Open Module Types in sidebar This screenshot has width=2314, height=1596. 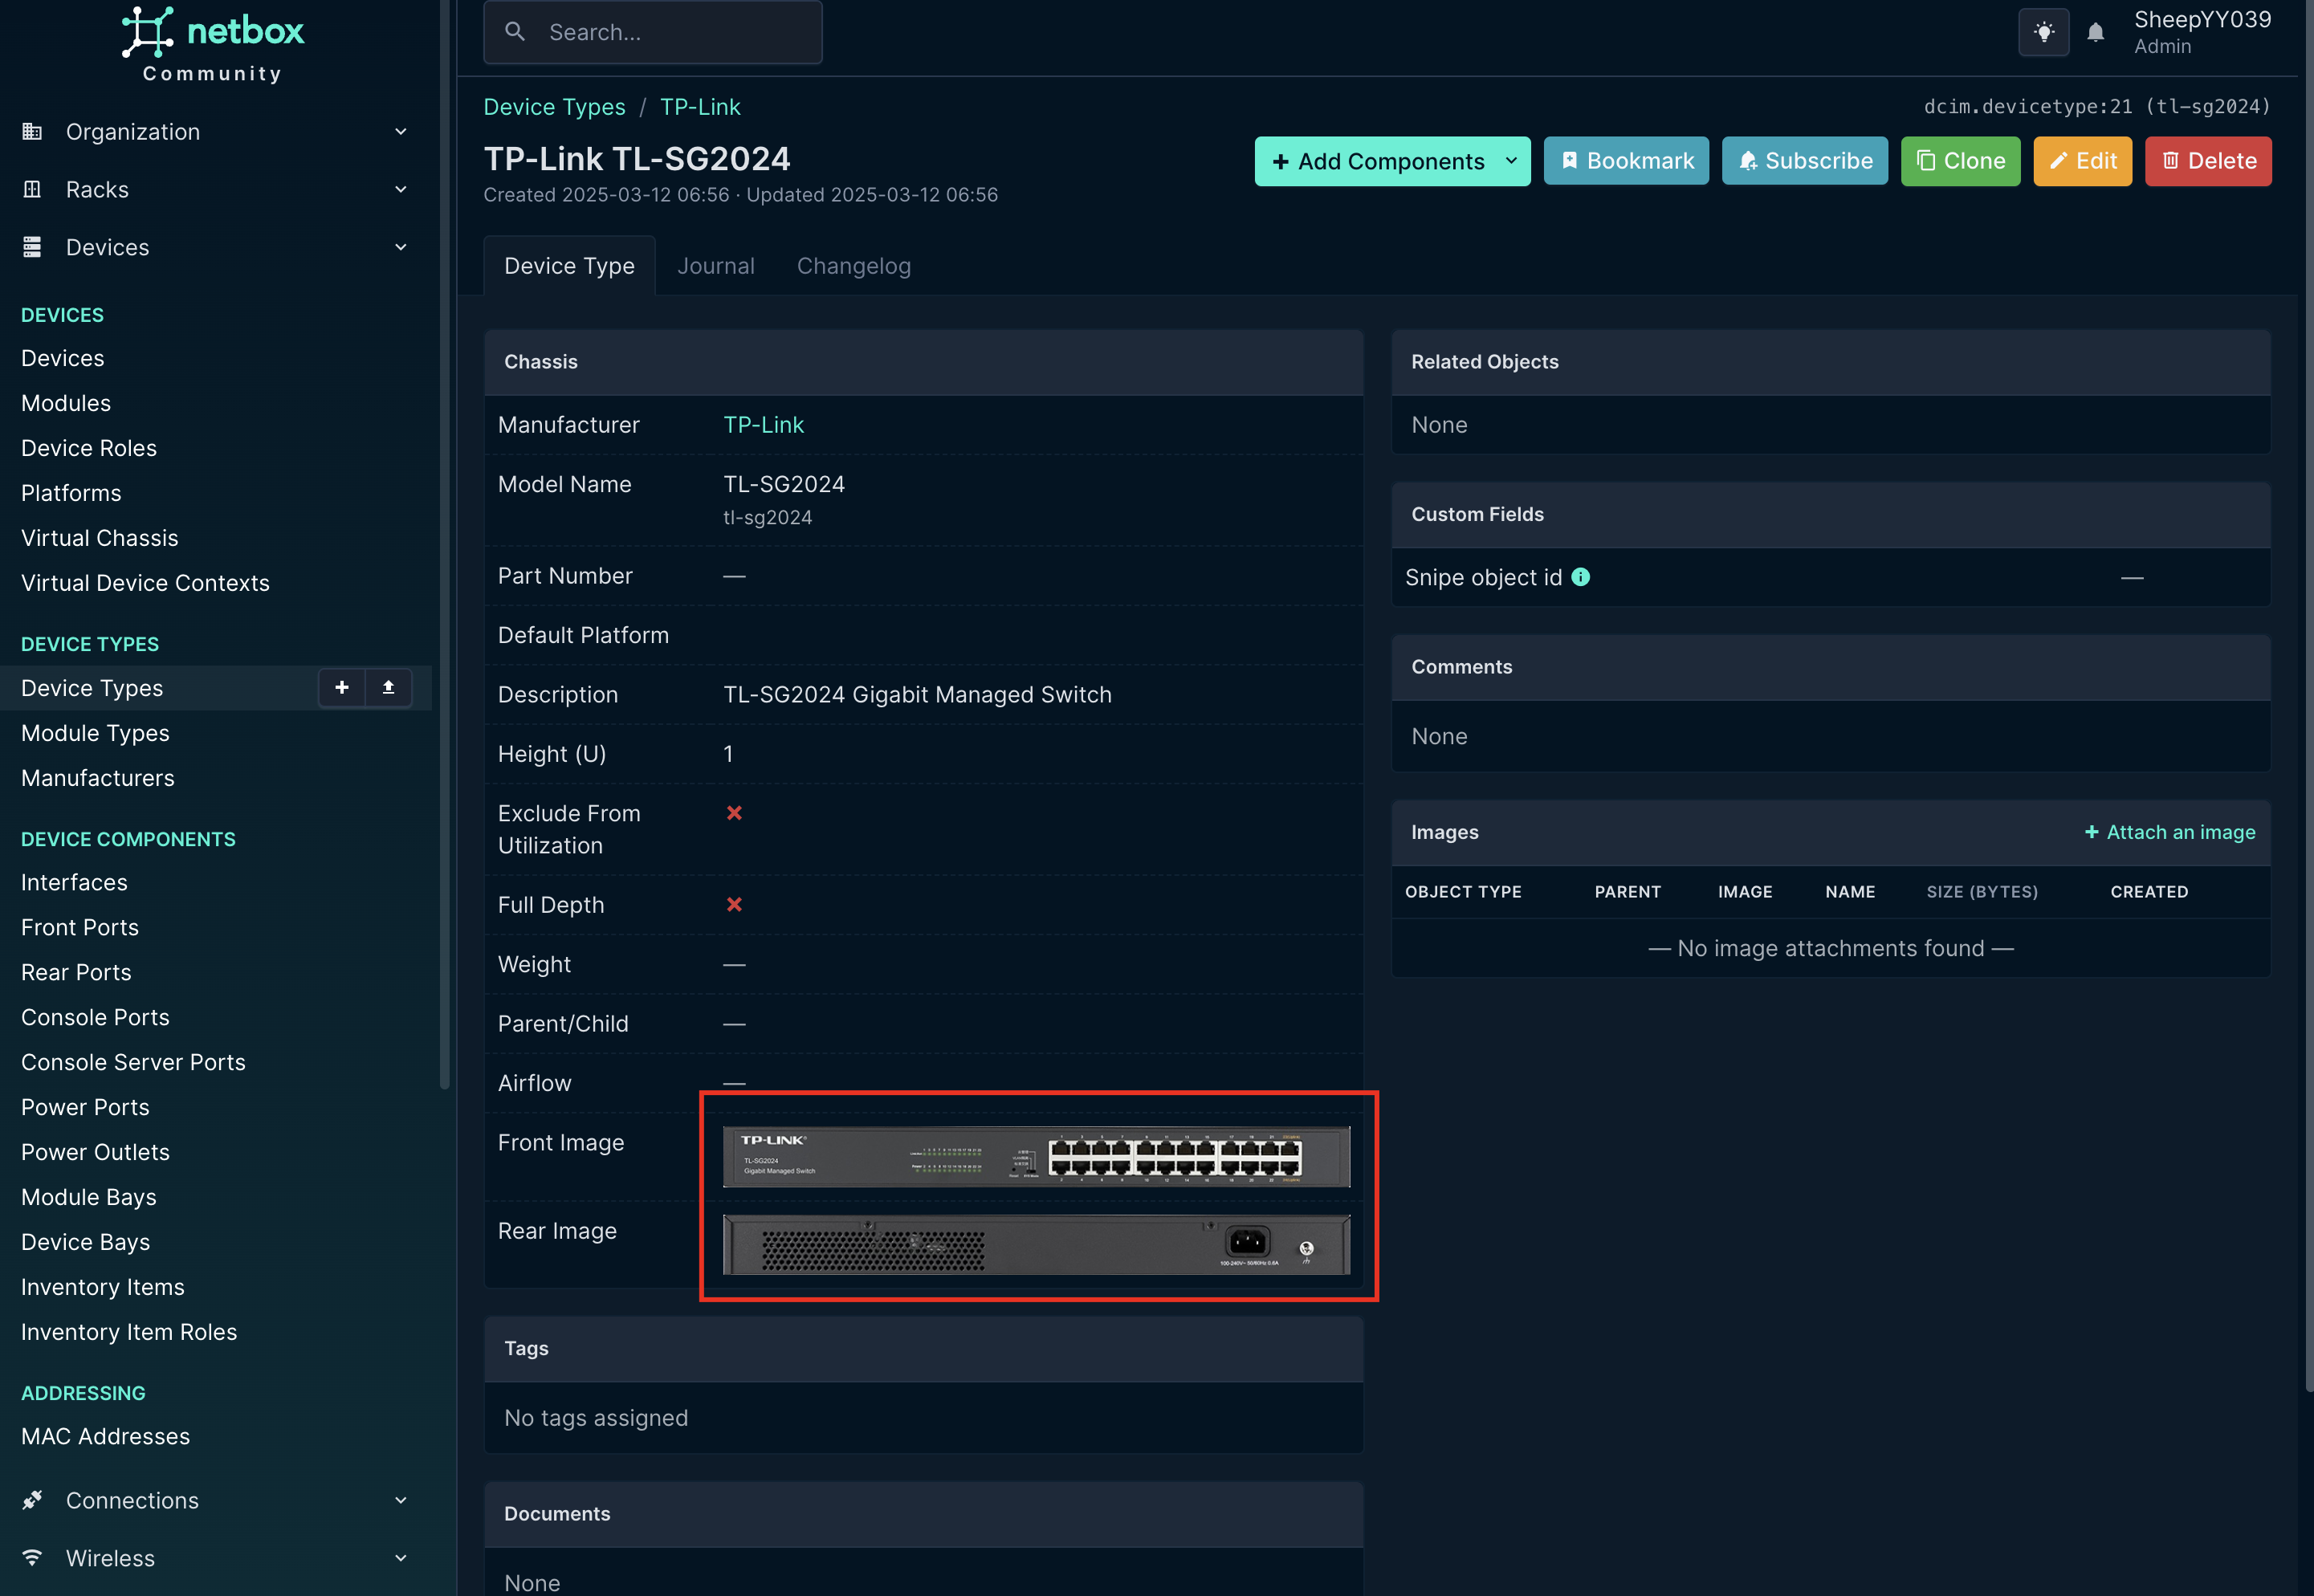tap(95, 733)
